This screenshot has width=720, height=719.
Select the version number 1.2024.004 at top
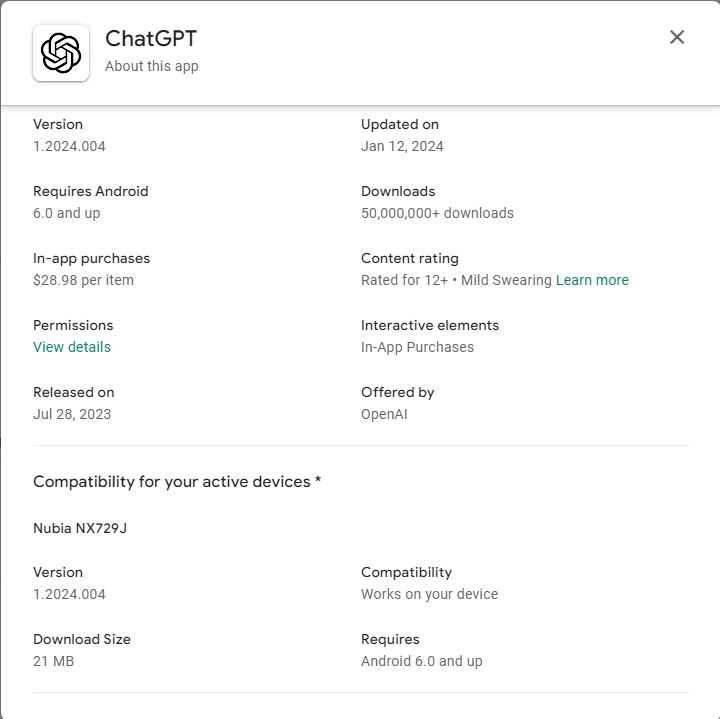[69, 146]
